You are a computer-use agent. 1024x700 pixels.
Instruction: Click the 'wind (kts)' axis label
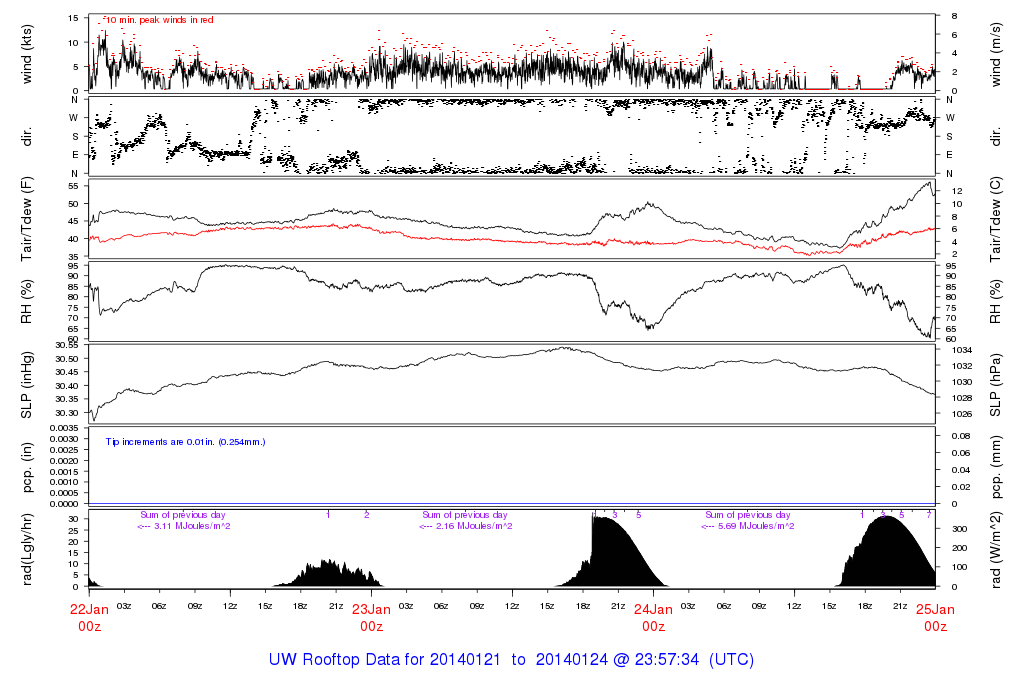[x=27, y=53]
